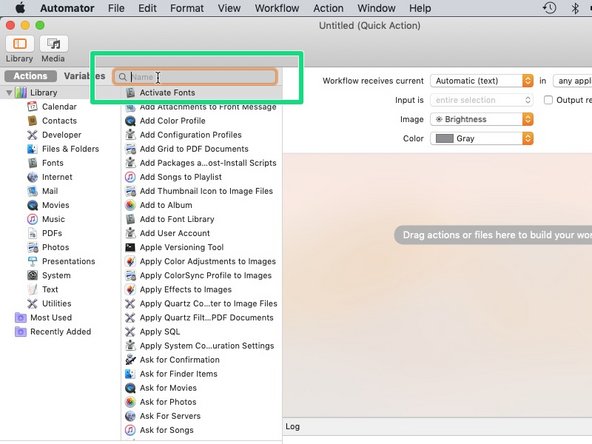Open the Time Machine menu bar icon

pos(549,8)
